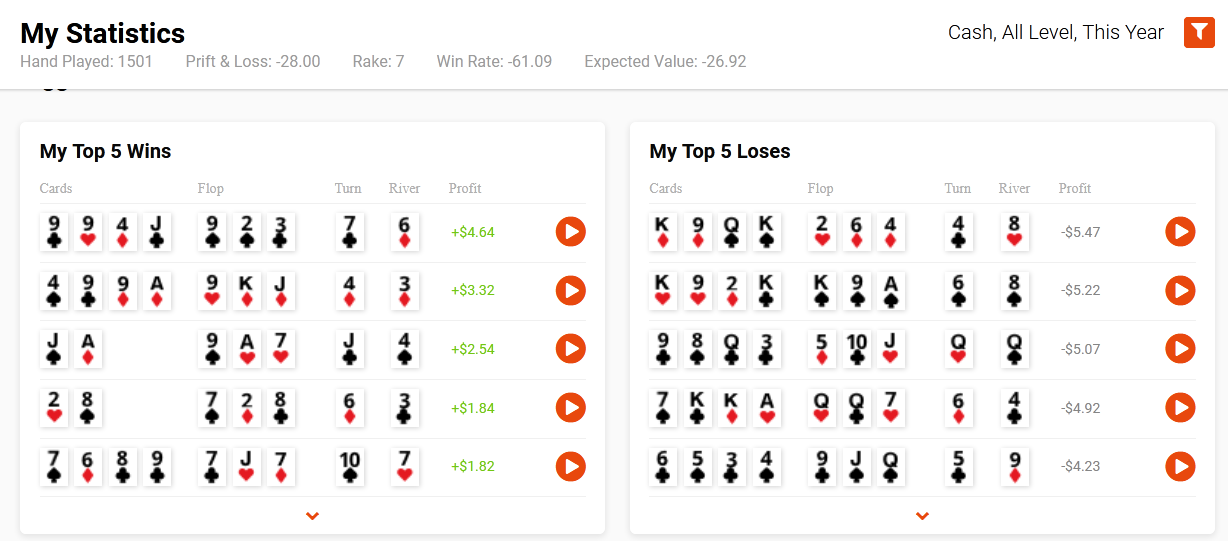The width and height of the screenshot is (1228, 541).
Task: Play replay of the -$4.92 losing hand
Action: point(1180,408)
